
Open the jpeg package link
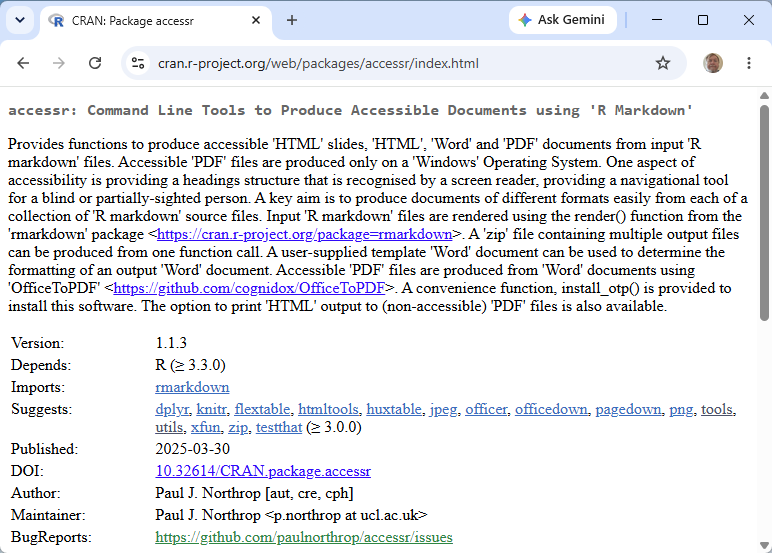[x=443, y=409]
